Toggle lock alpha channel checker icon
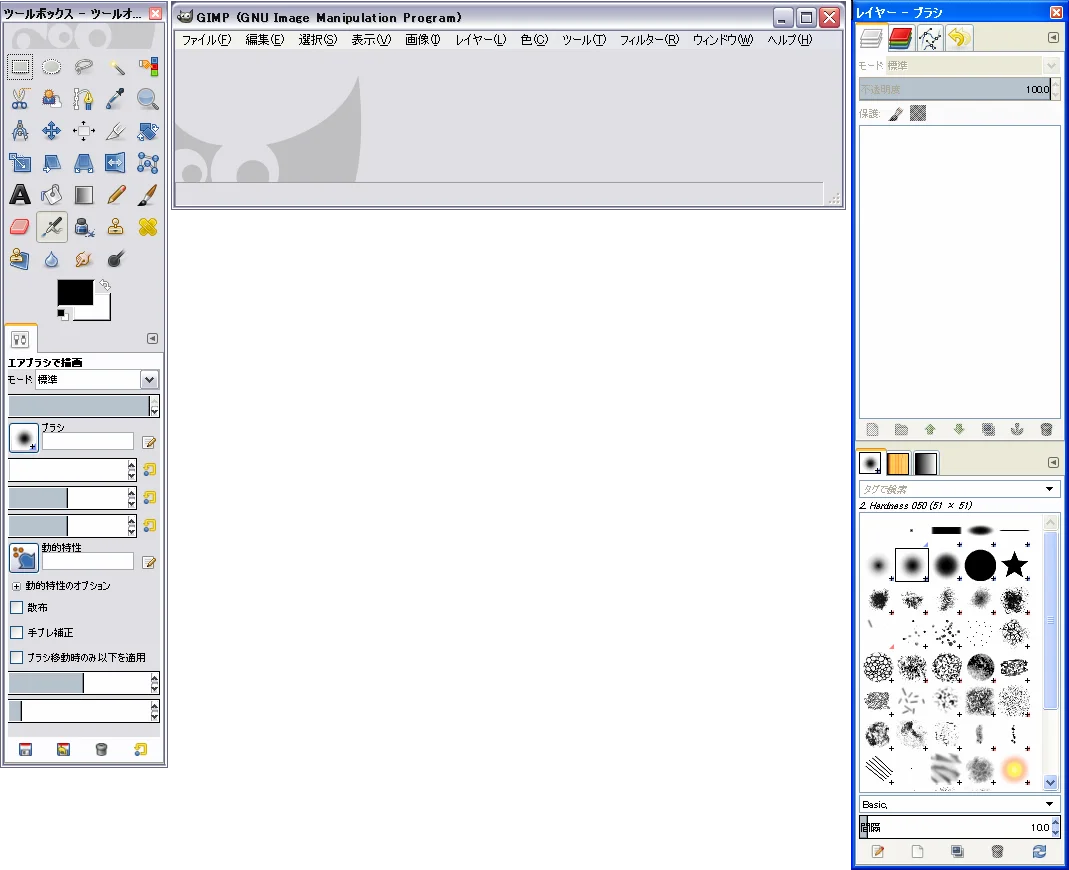The height and width of the screenshot is (870, 1069). point(918,113)
